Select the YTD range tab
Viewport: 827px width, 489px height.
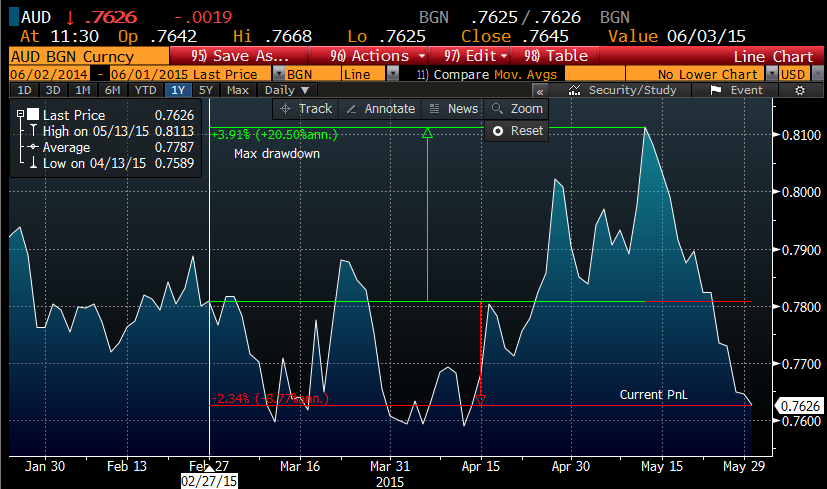pos(146,90)
